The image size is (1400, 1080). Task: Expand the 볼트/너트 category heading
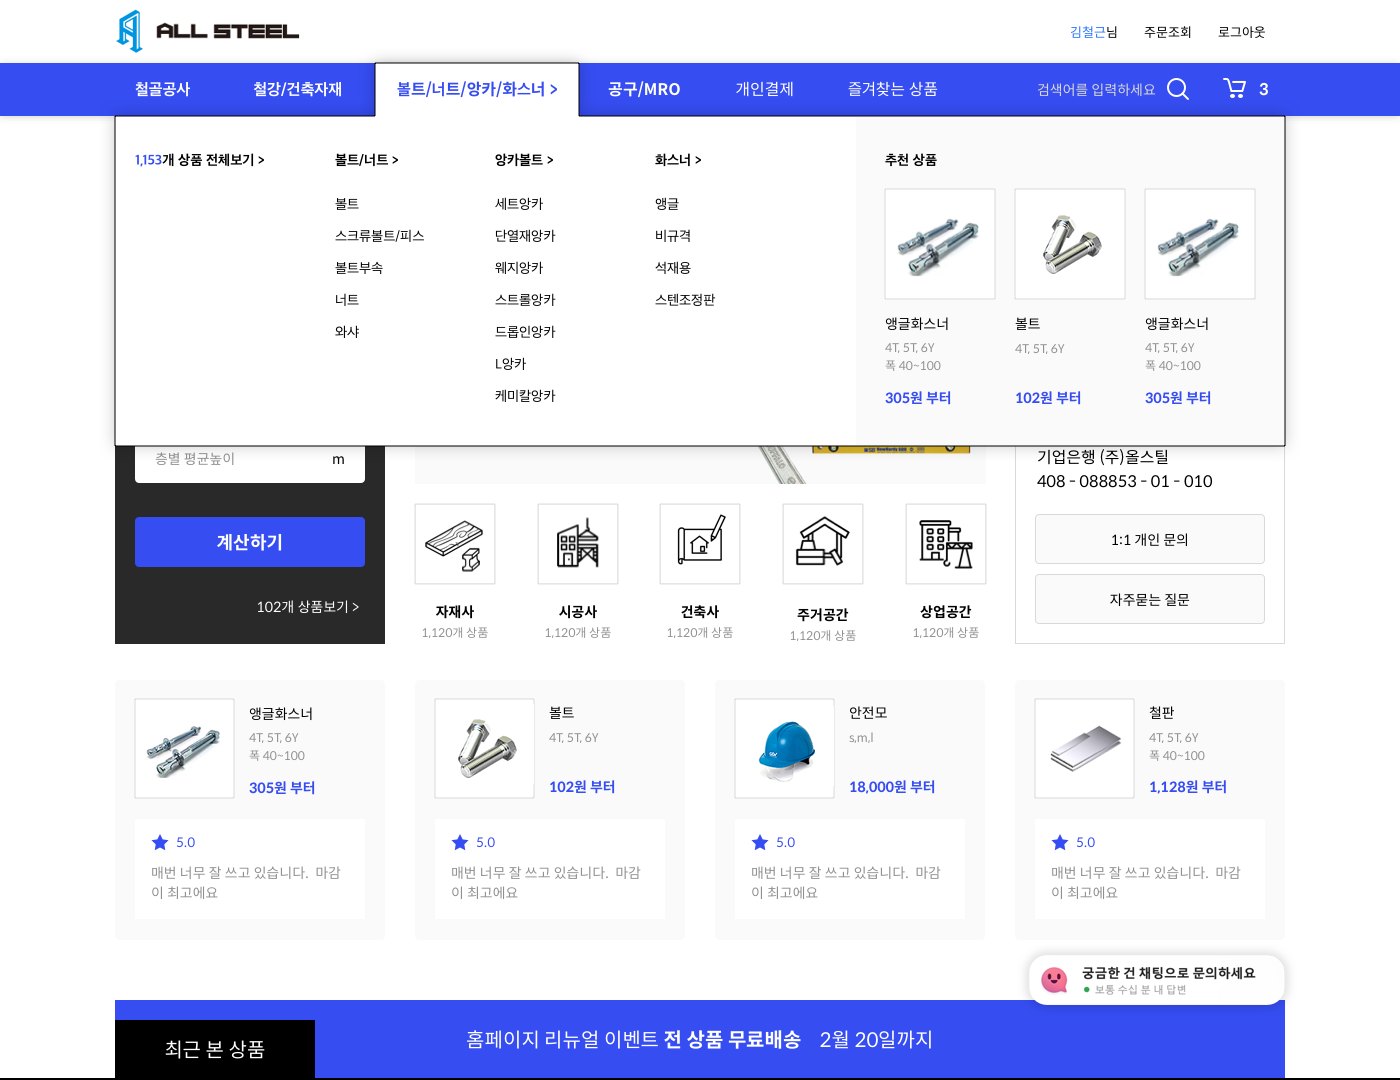tap(367, 160)
